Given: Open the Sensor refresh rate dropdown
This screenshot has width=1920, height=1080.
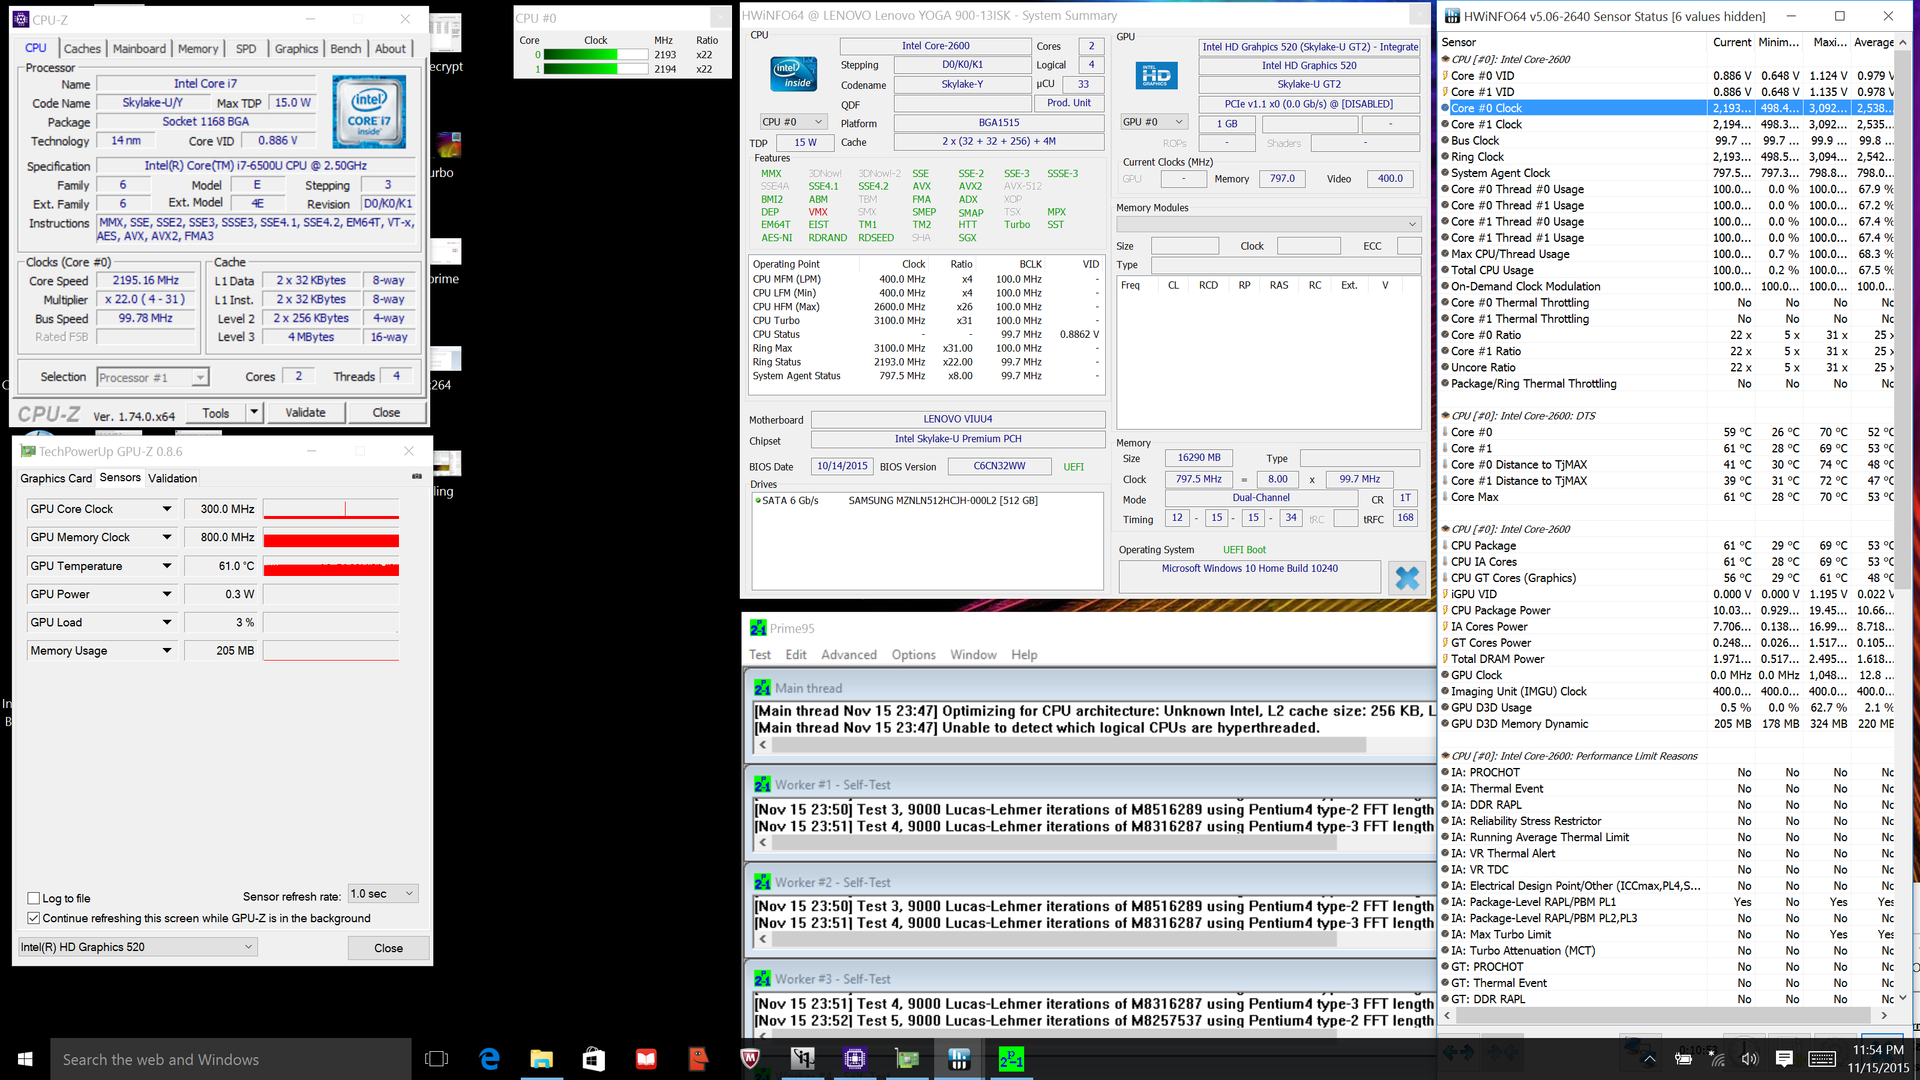Looking at the screenshot, I should point(383,894).
